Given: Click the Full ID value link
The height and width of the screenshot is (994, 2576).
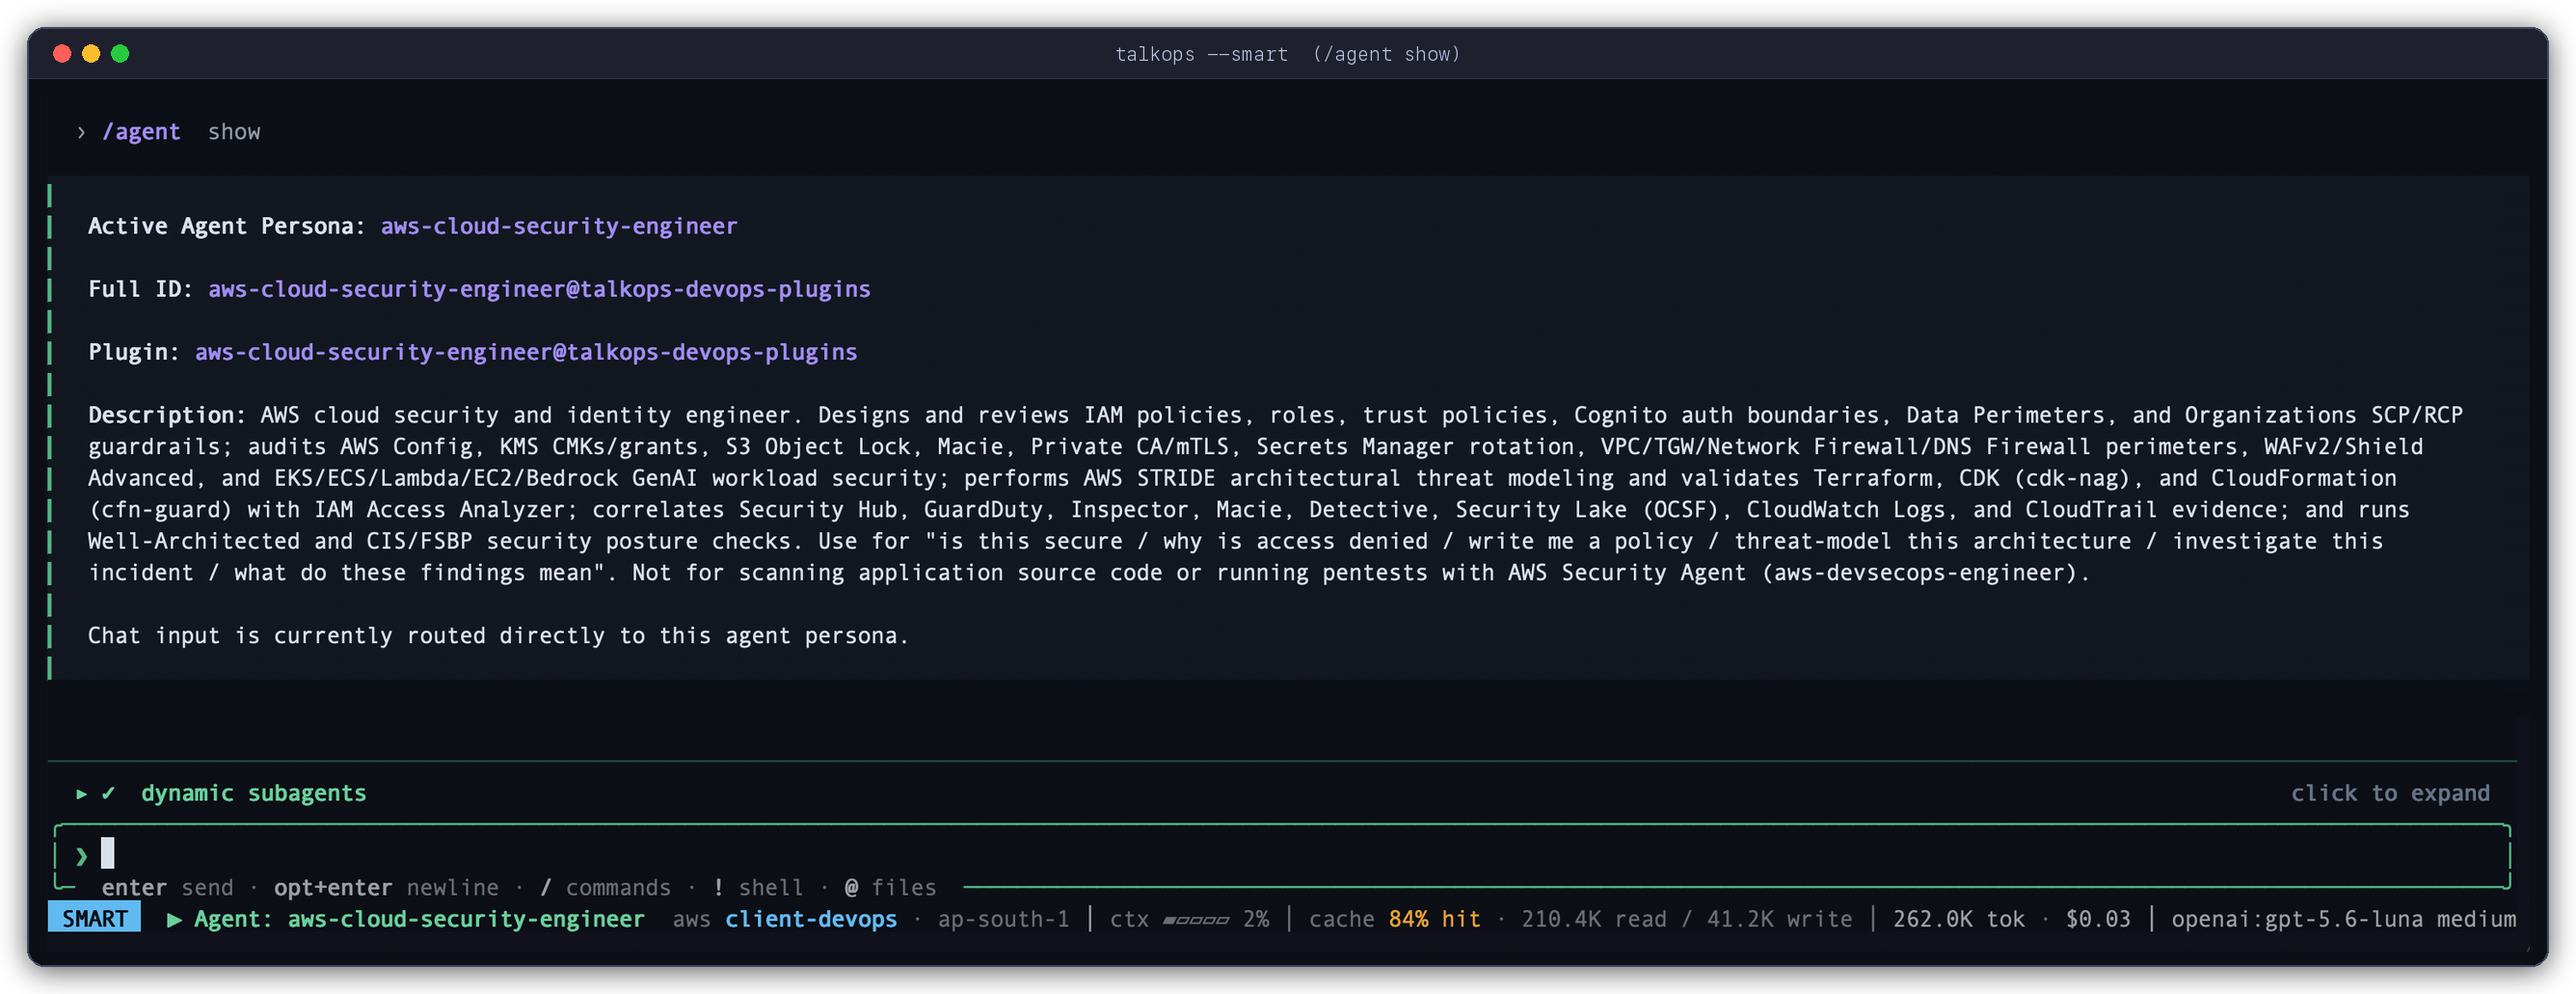Looking at the screenshot, I should point(539,289).
